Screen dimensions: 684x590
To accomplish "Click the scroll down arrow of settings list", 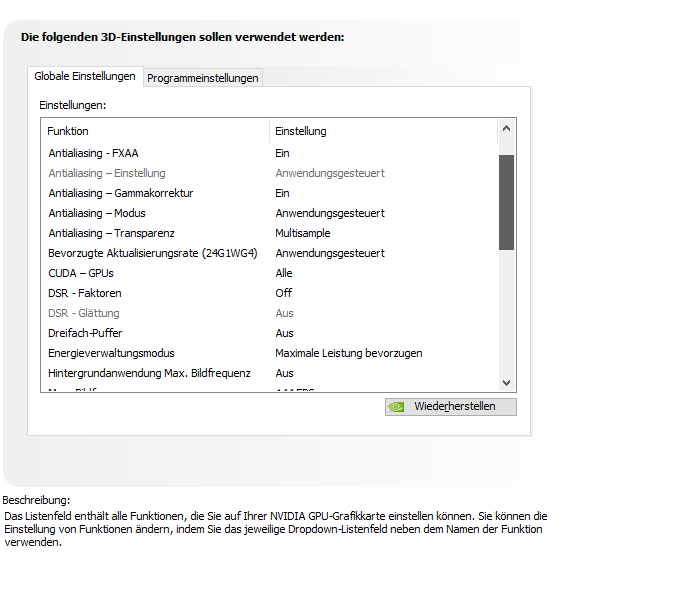I will point(506,383).
